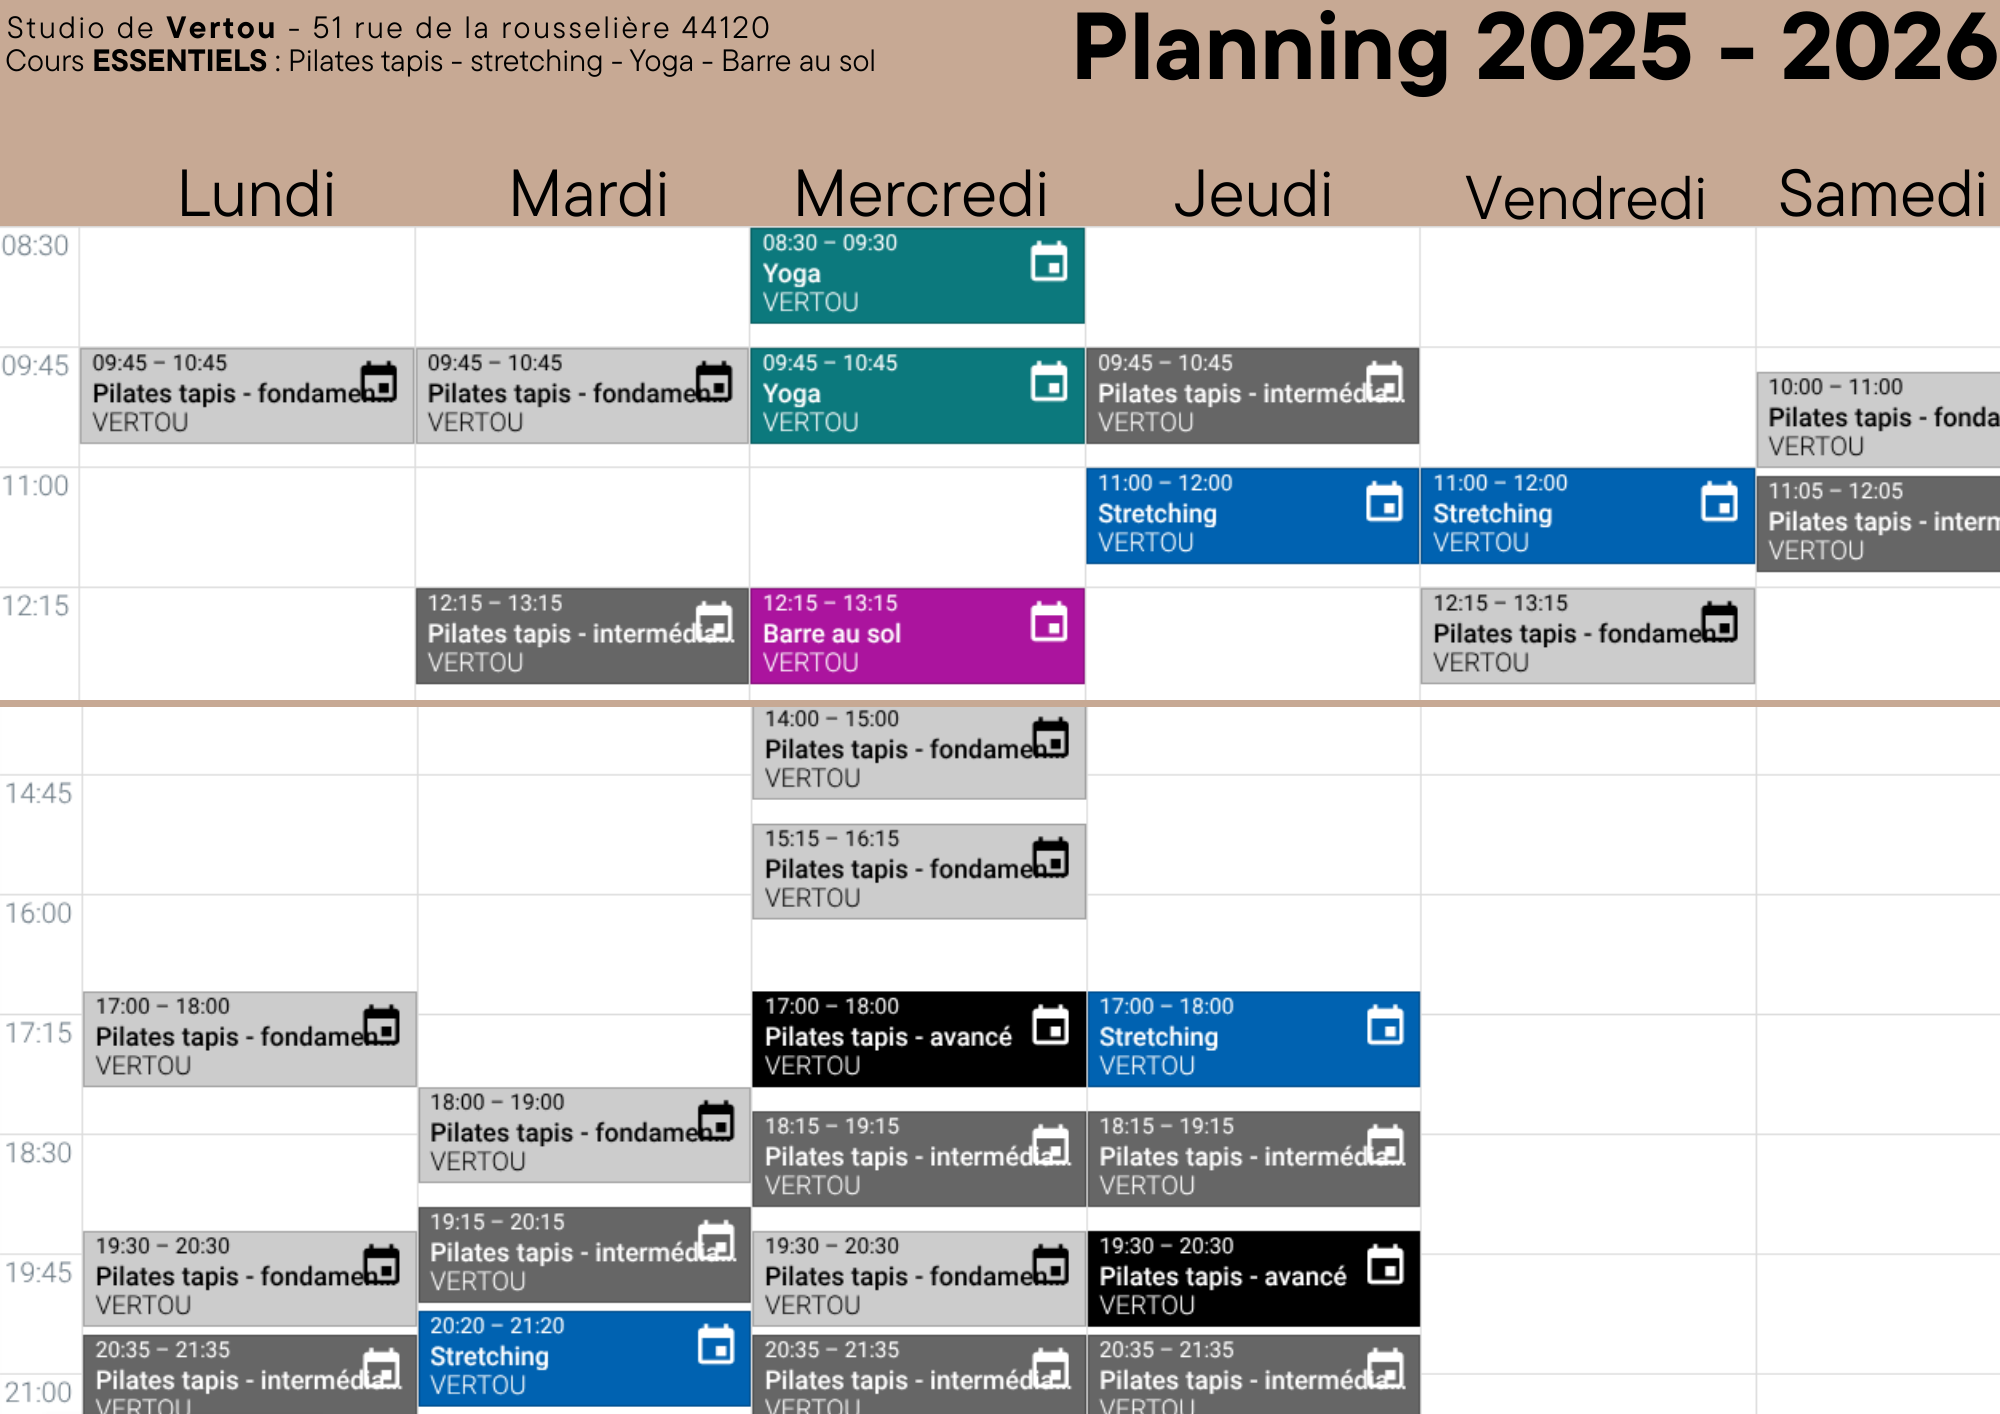Image resolution: width=2000 pixels, height=1414 pixels.
Task: Open Saturday 10:00 Pilates tapis class
Action: click(1878, 420)
